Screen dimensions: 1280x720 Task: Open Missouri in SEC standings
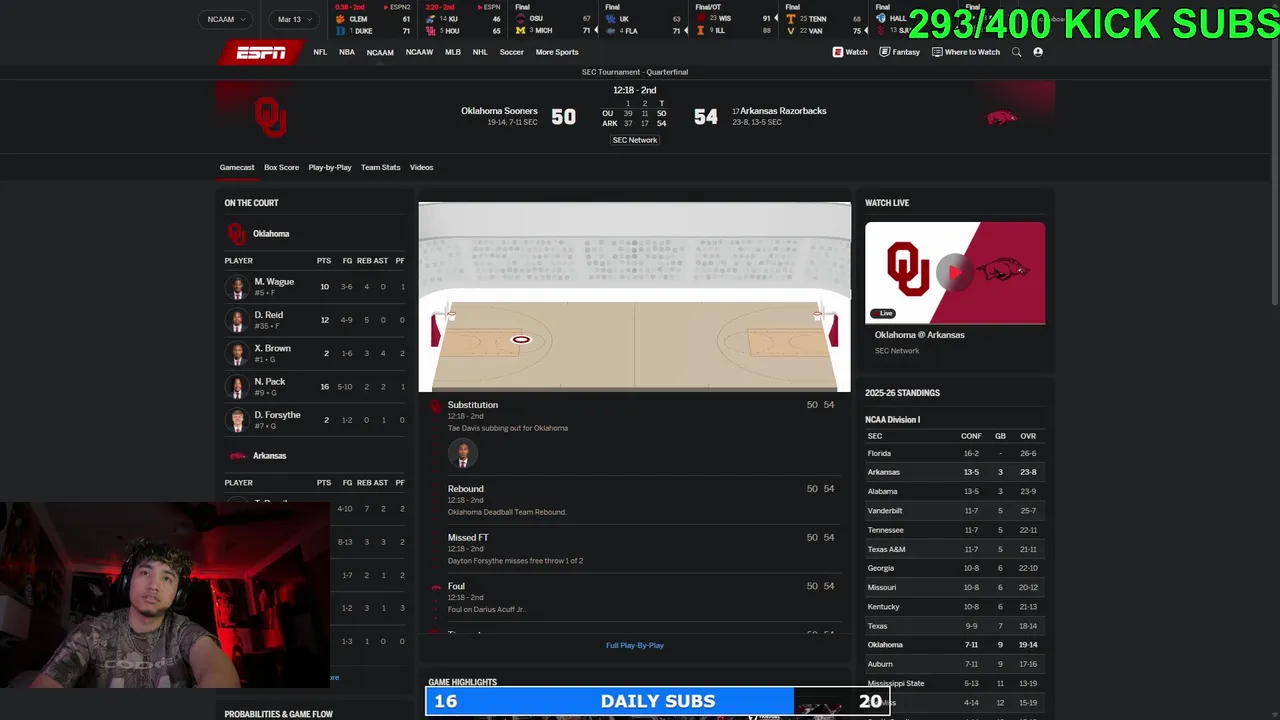point(882,587)
